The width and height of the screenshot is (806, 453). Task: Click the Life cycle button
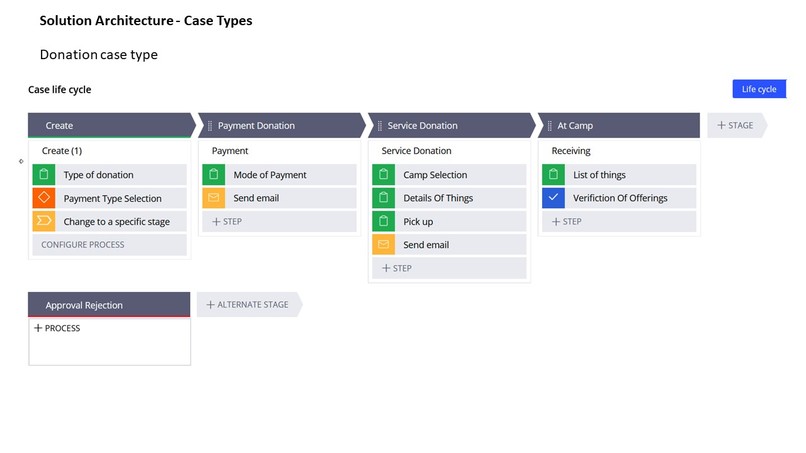click(x=758, y=90)
